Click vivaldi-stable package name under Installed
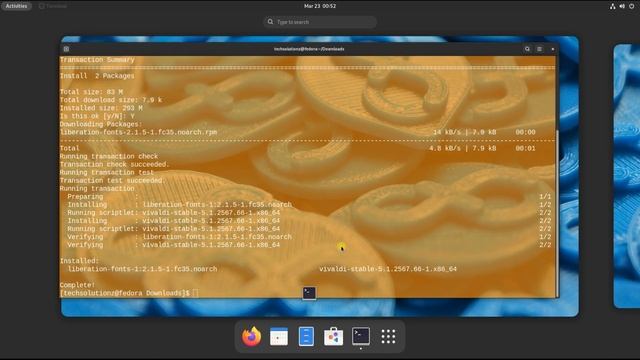This screenshot has width=640, height=360. coord(388,269)
